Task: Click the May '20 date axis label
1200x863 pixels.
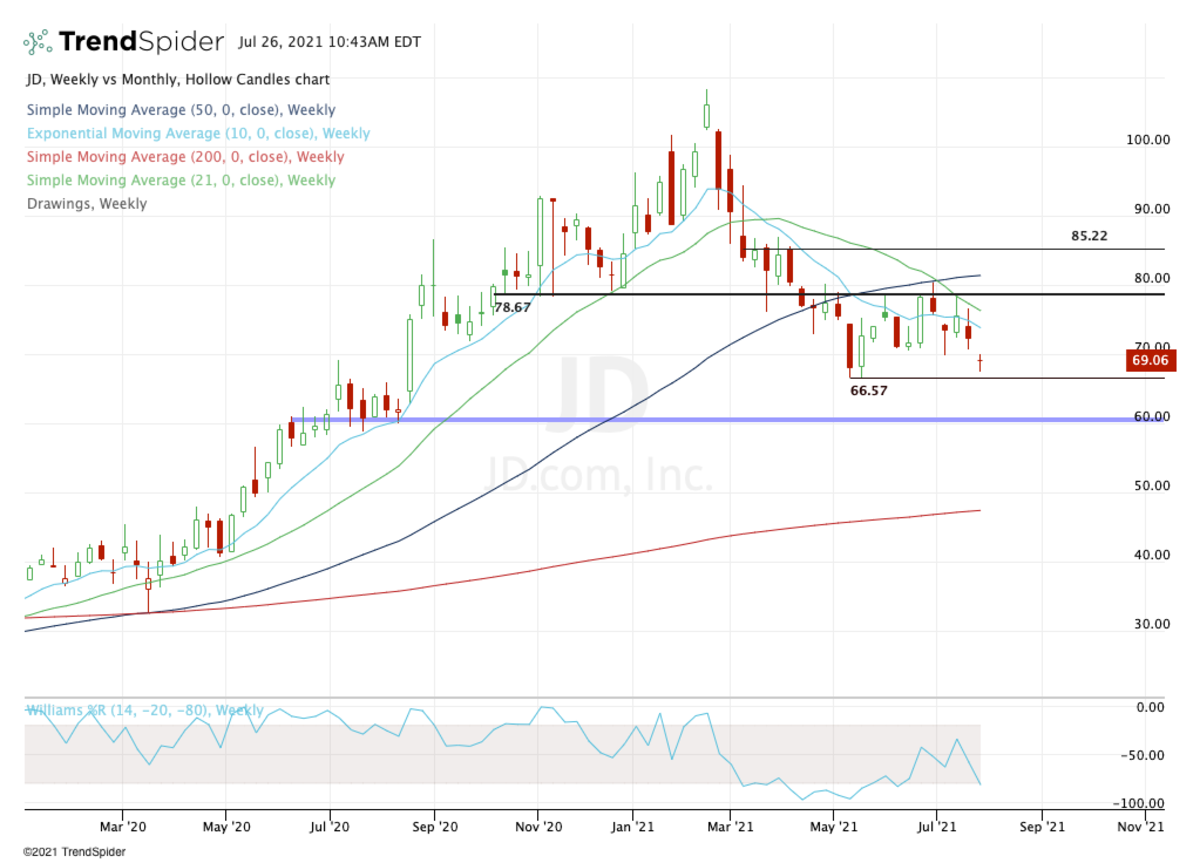Action: click(x=226, y=826)
